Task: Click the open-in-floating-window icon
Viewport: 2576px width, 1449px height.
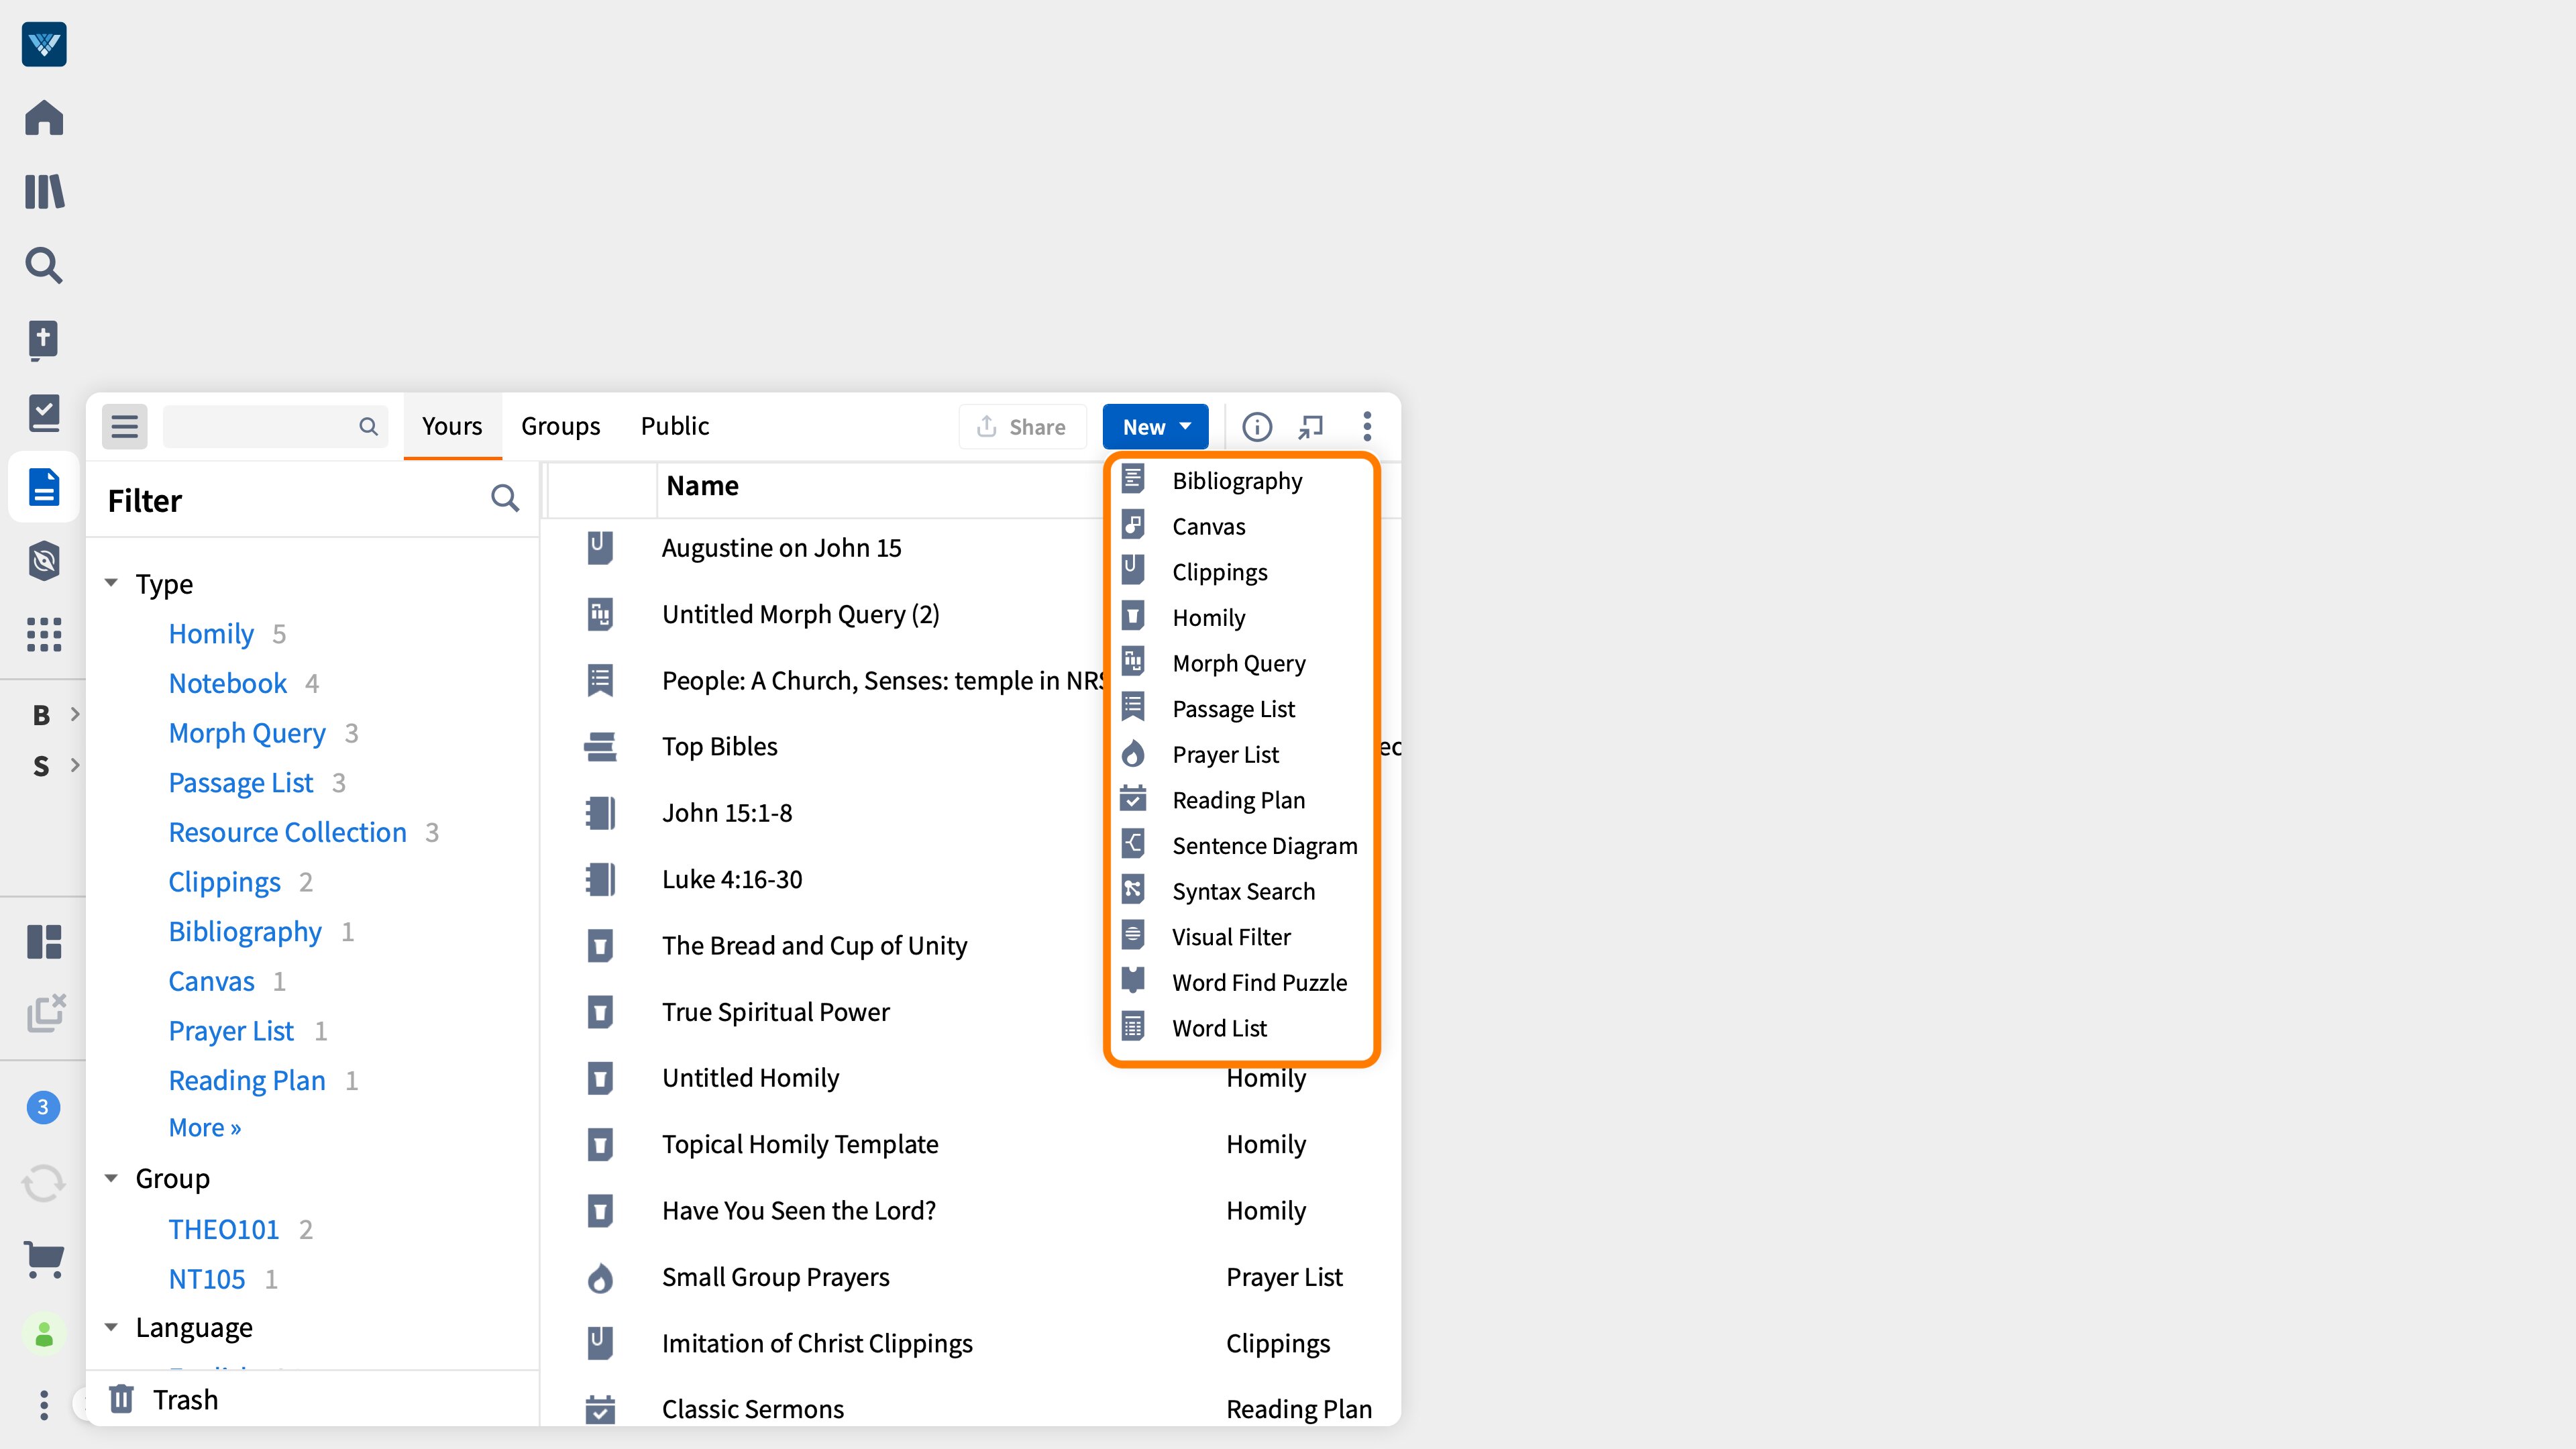Action: [x=1311, y=426]
